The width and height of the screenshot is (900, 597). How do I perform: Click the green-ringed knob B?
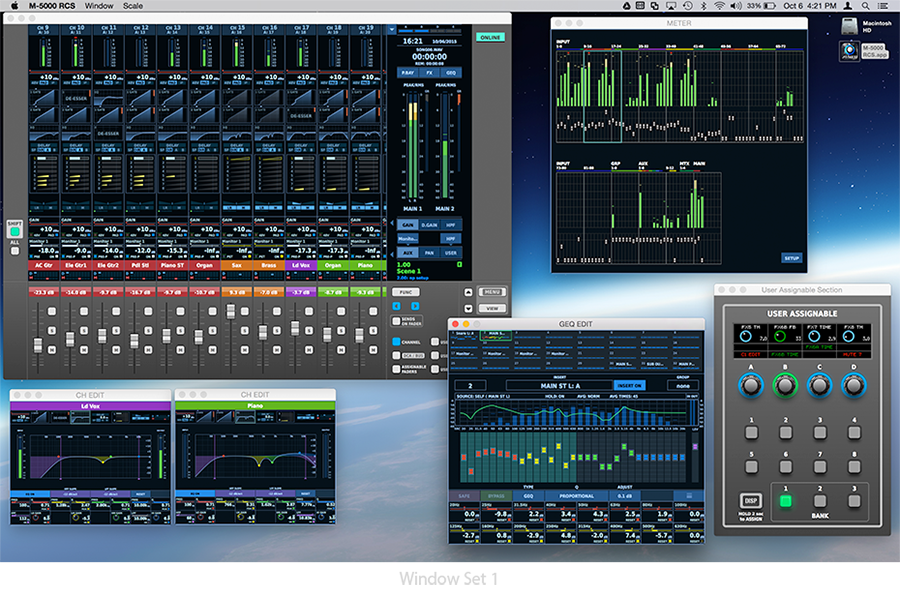[x=785, y=384]
